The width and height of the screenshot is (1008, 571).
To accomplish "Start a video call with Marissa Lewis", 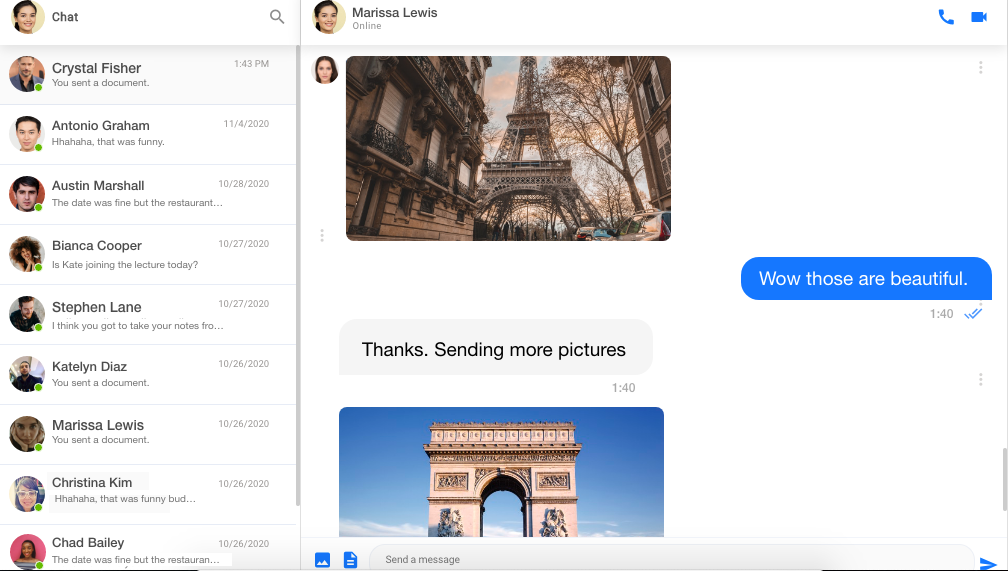I will point(978,17).
